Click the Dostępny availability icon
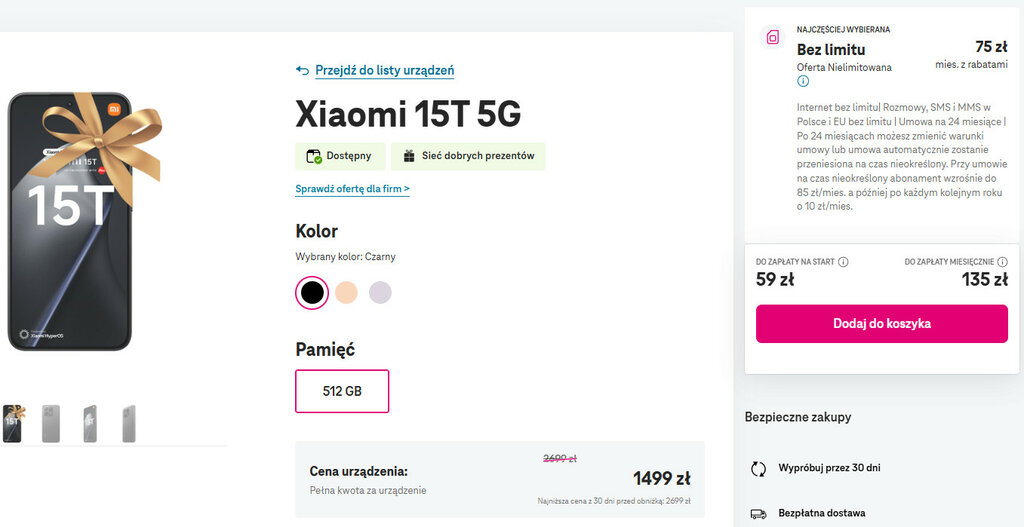Image resolution: width=1024 pixels, height=527 pixels. coord(314,156)
